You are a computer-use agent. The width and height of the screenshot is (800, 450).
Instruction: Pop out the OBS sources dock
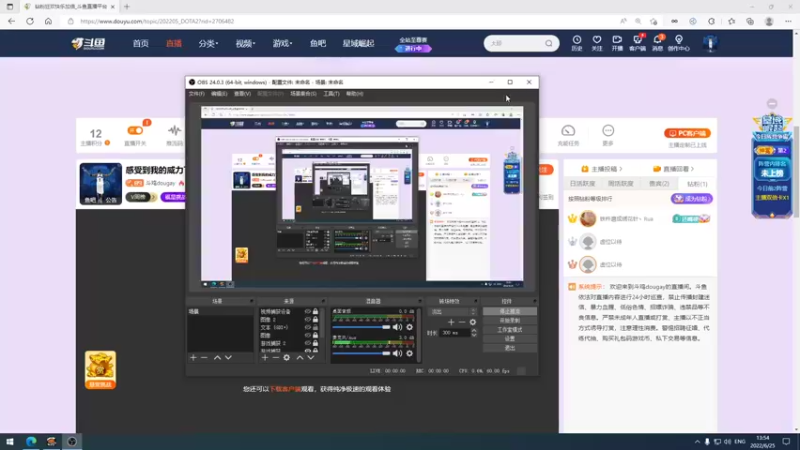[x=323, y=301]
